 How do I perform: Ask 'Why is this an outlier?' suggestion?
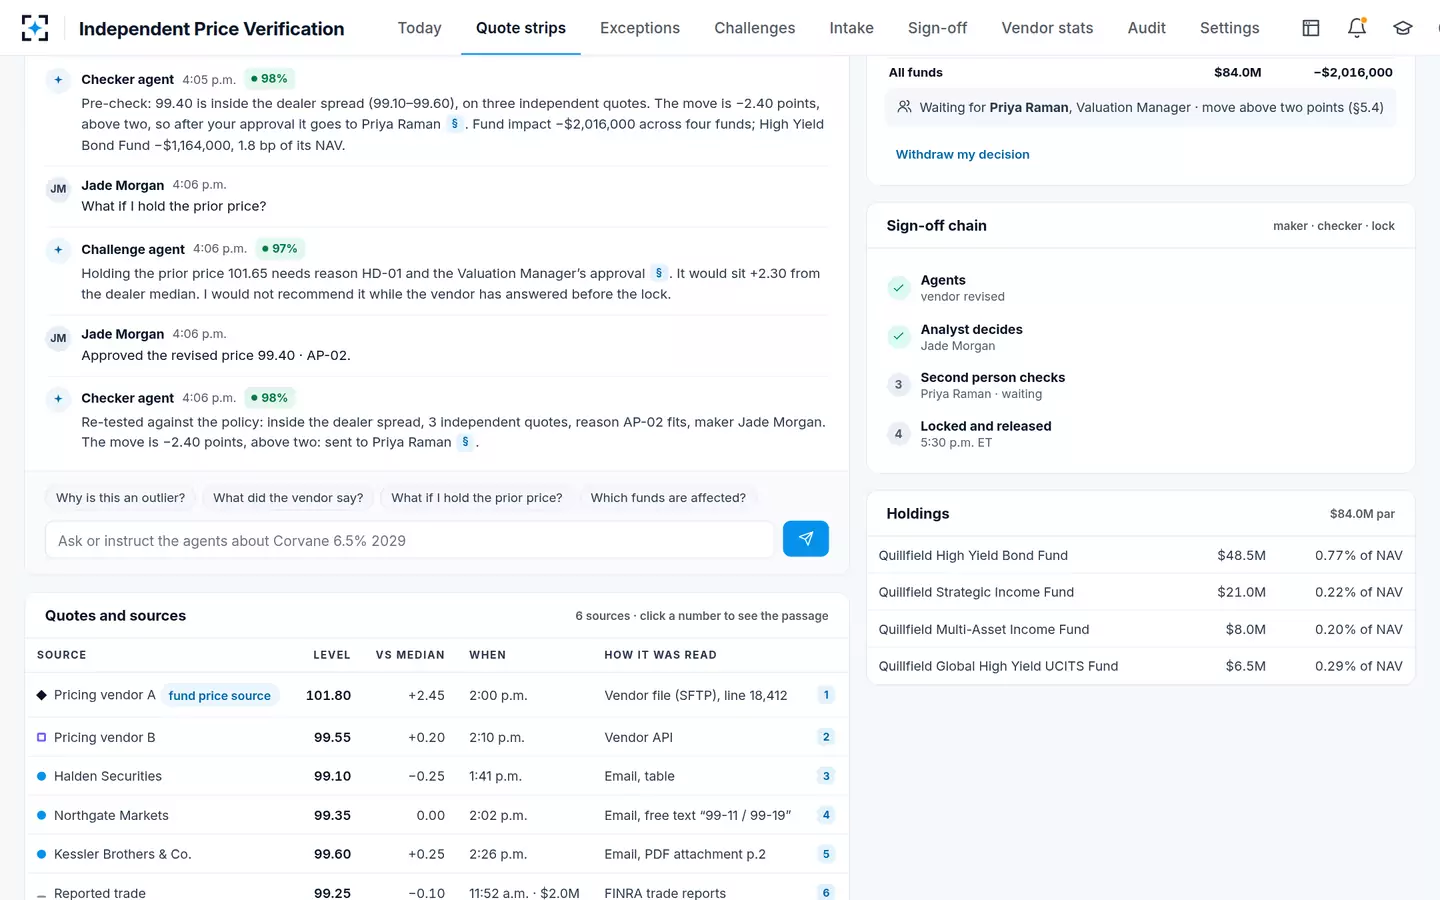121,498
